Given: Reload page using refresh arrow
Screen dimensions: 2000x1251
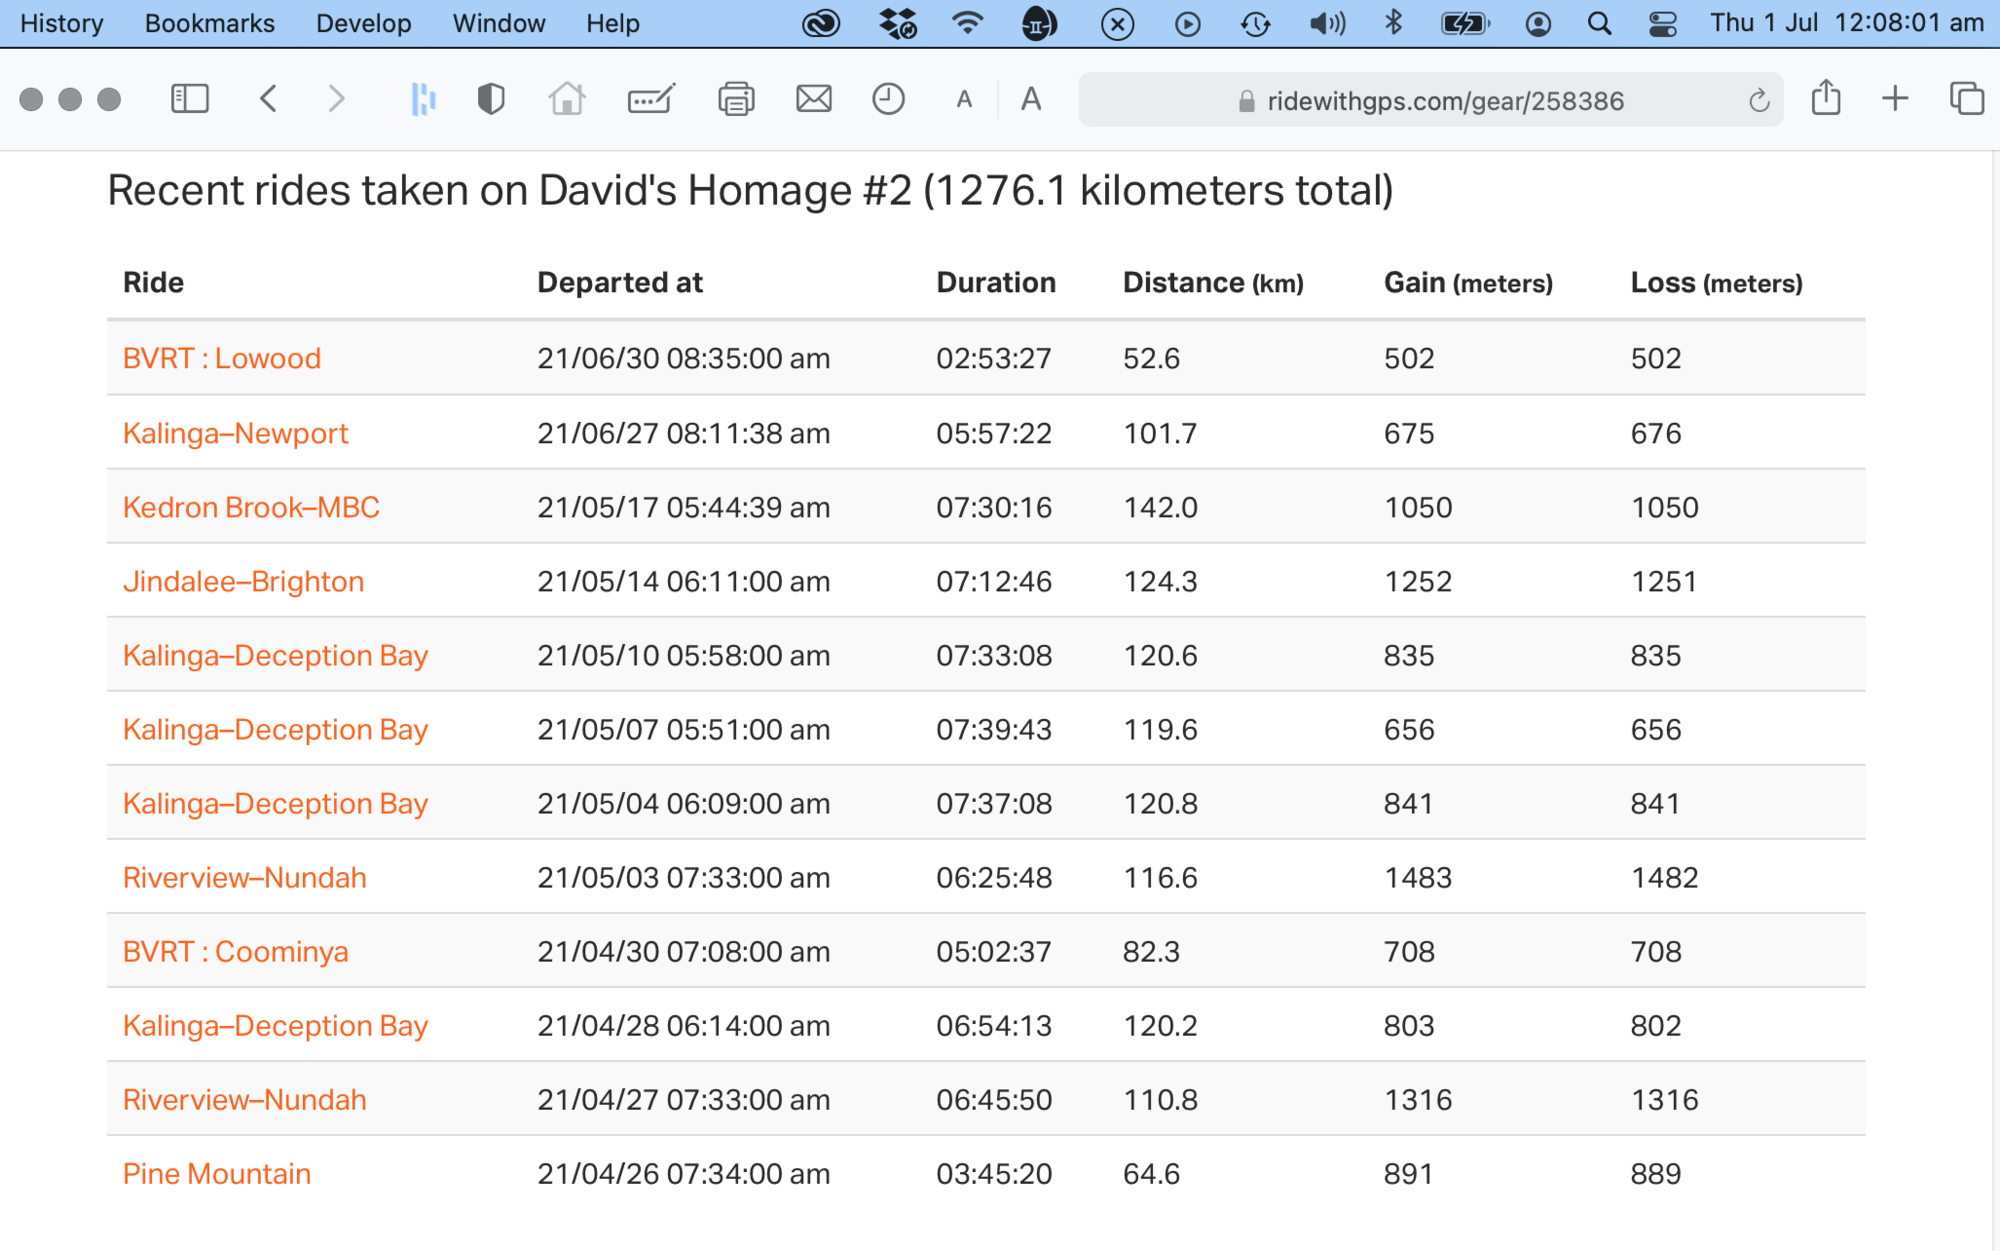Looking at the screenshot, I should 1759,101.
